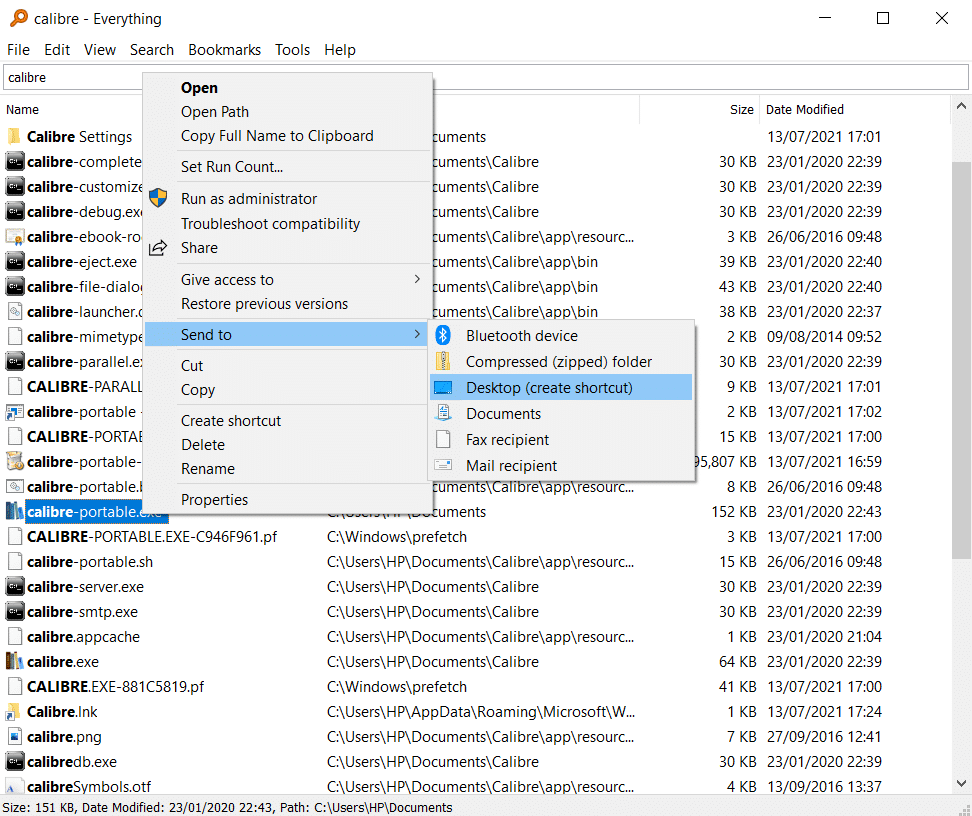Click the Everything magnifier app icon
The width and height of the screenshot is (972, 816).
click(19, 18)
